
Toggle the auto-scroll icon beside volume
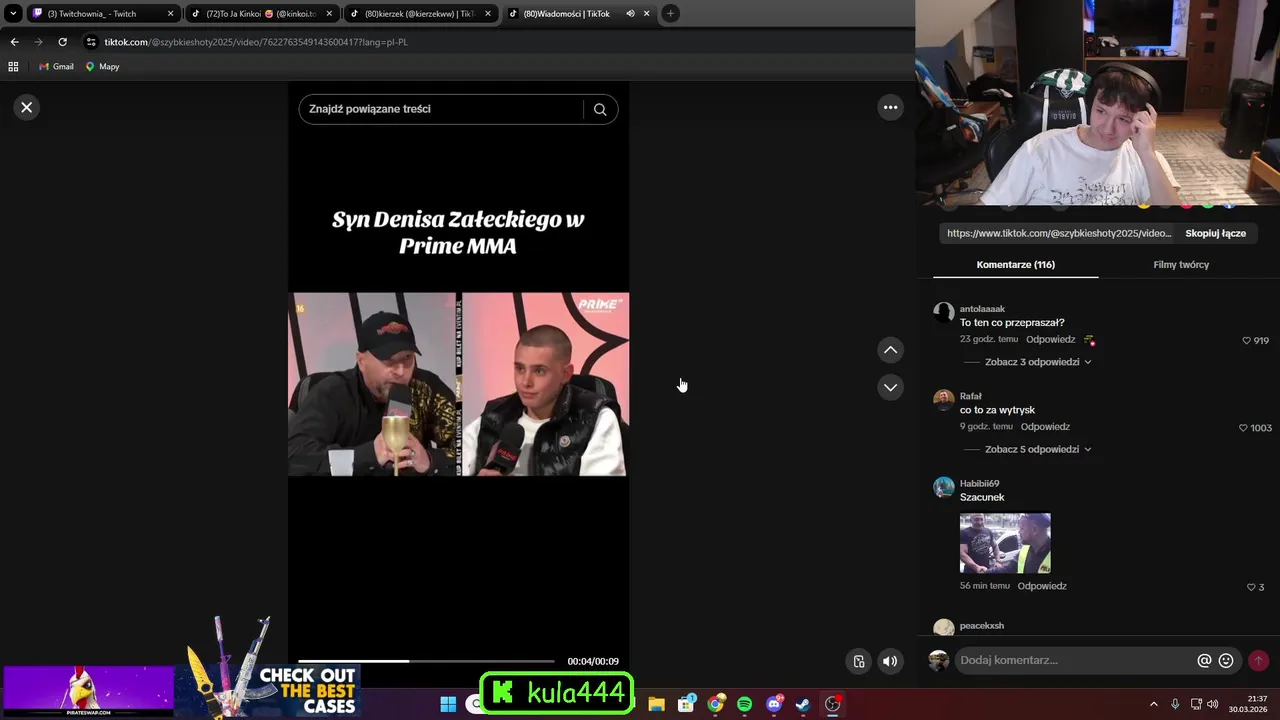click(x=859, y=661)
